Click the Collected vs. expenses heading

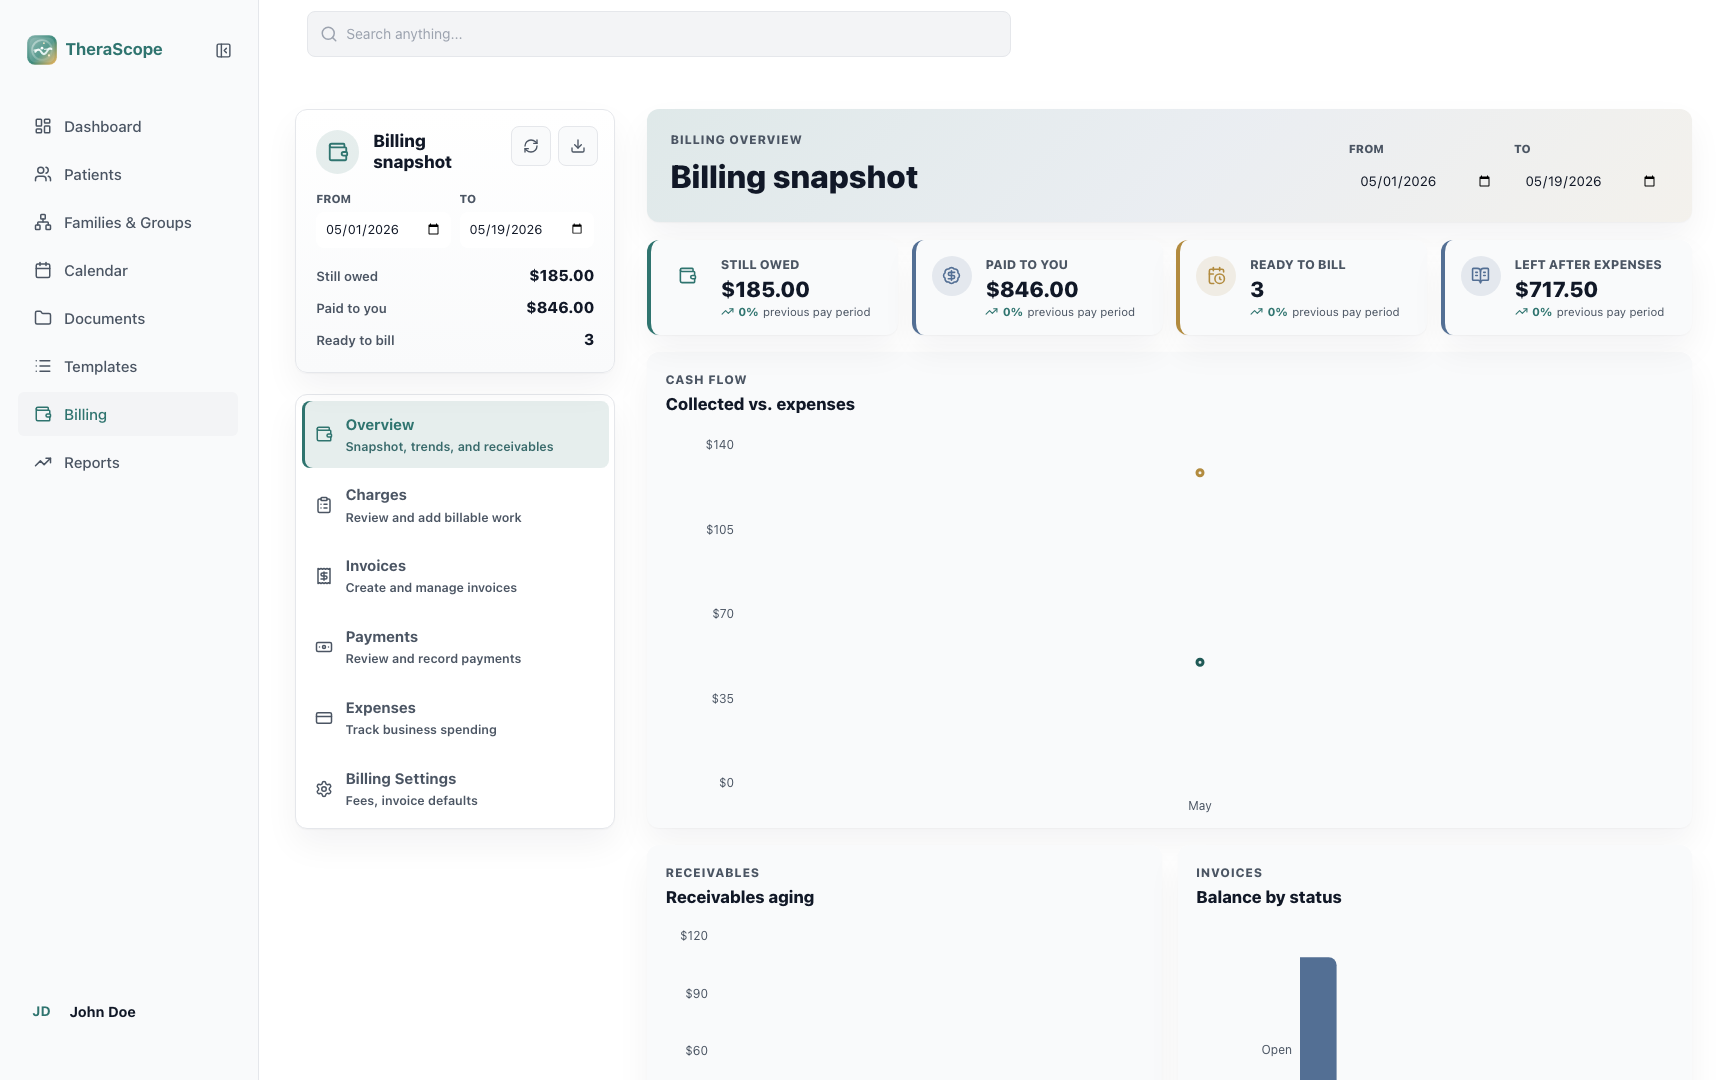click(760, 404)
